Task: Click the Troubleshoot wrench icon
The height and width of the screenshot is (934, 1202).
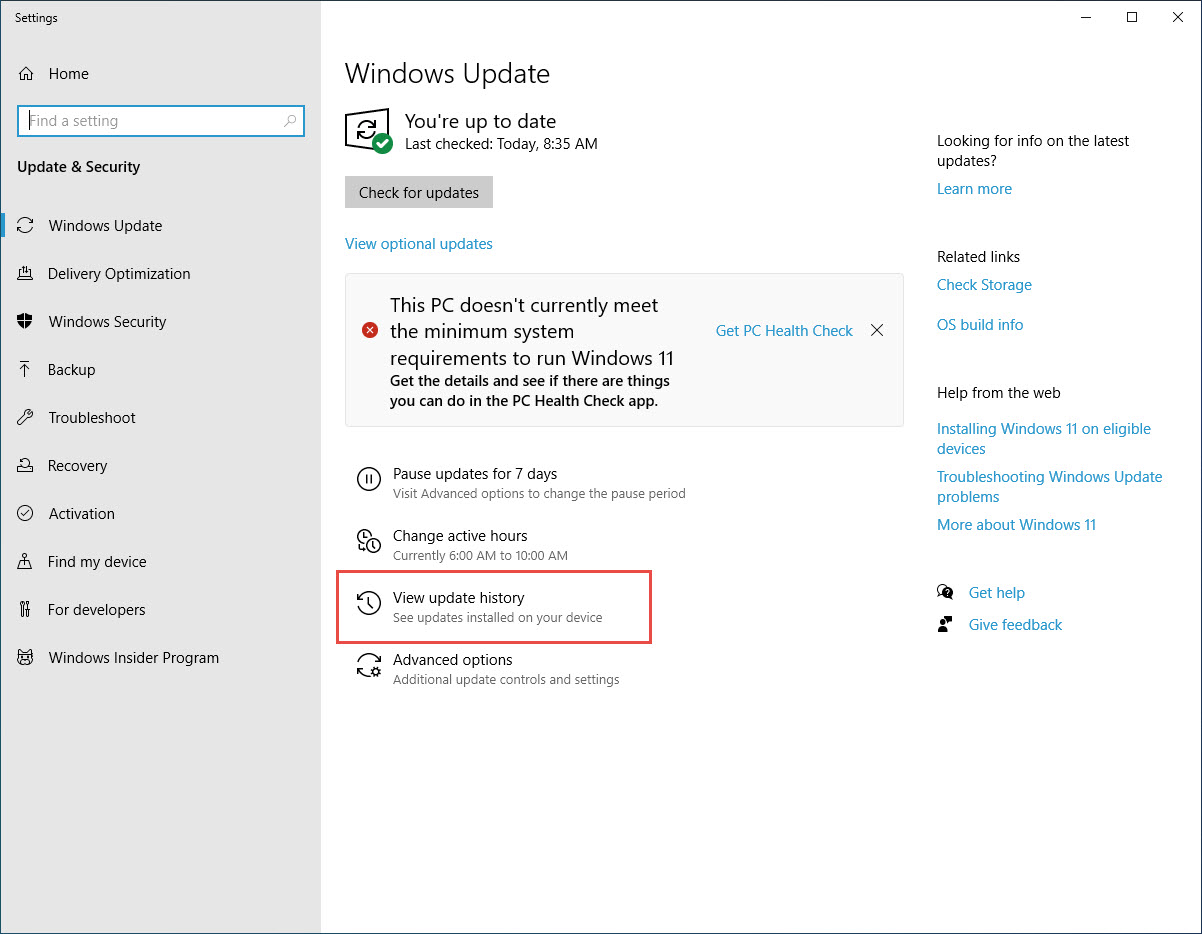Action: pyautogui.click(x=26, y=418)
